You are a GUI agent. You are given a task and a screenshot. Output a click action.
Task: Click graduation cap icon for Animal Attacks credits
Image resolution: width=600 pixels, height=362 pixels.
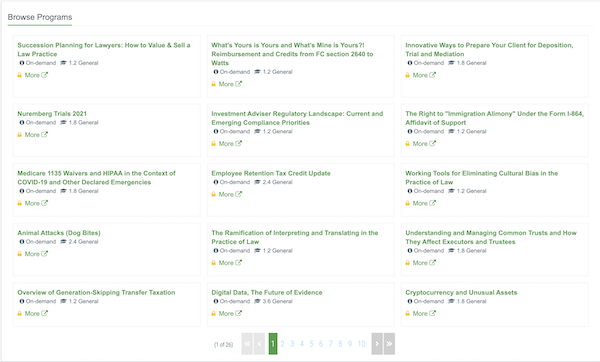(x=64, y=242)
